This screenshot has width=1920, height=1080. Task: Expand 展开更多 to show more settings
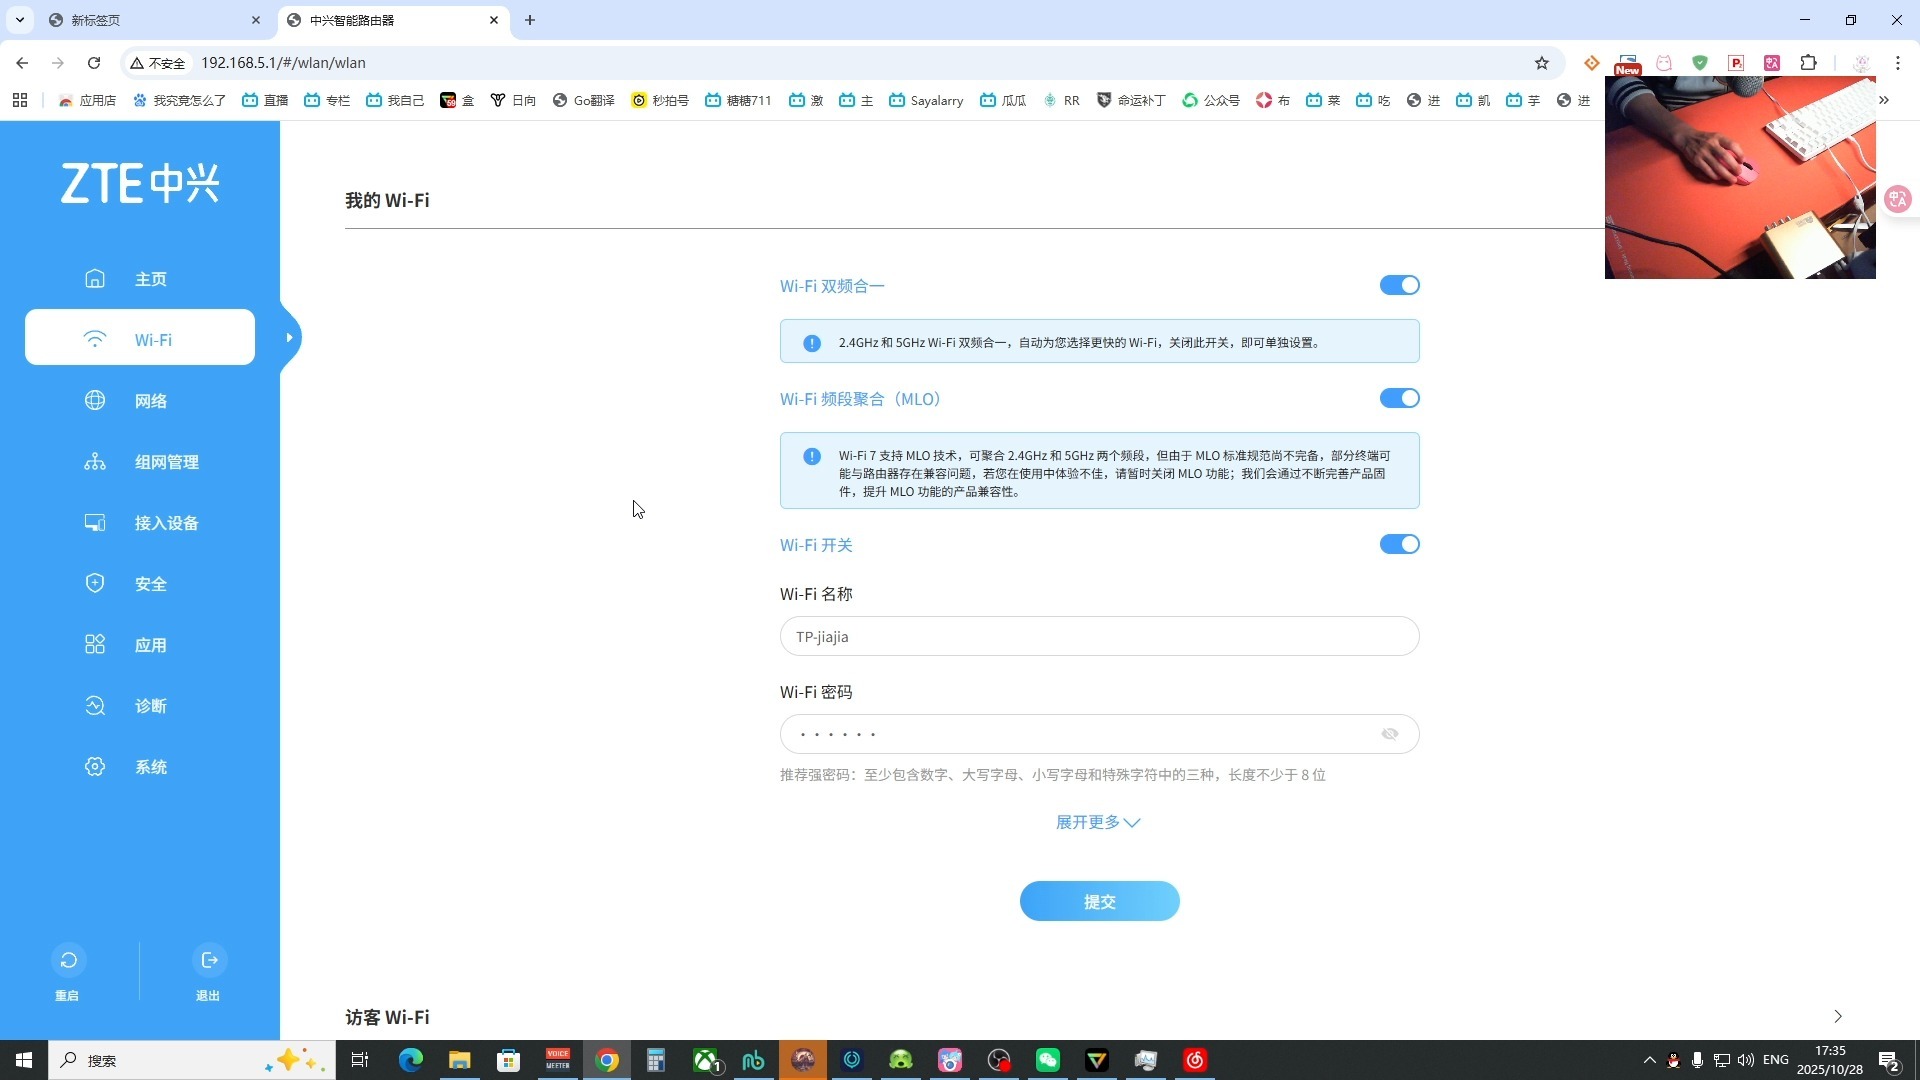point(1098,822)
